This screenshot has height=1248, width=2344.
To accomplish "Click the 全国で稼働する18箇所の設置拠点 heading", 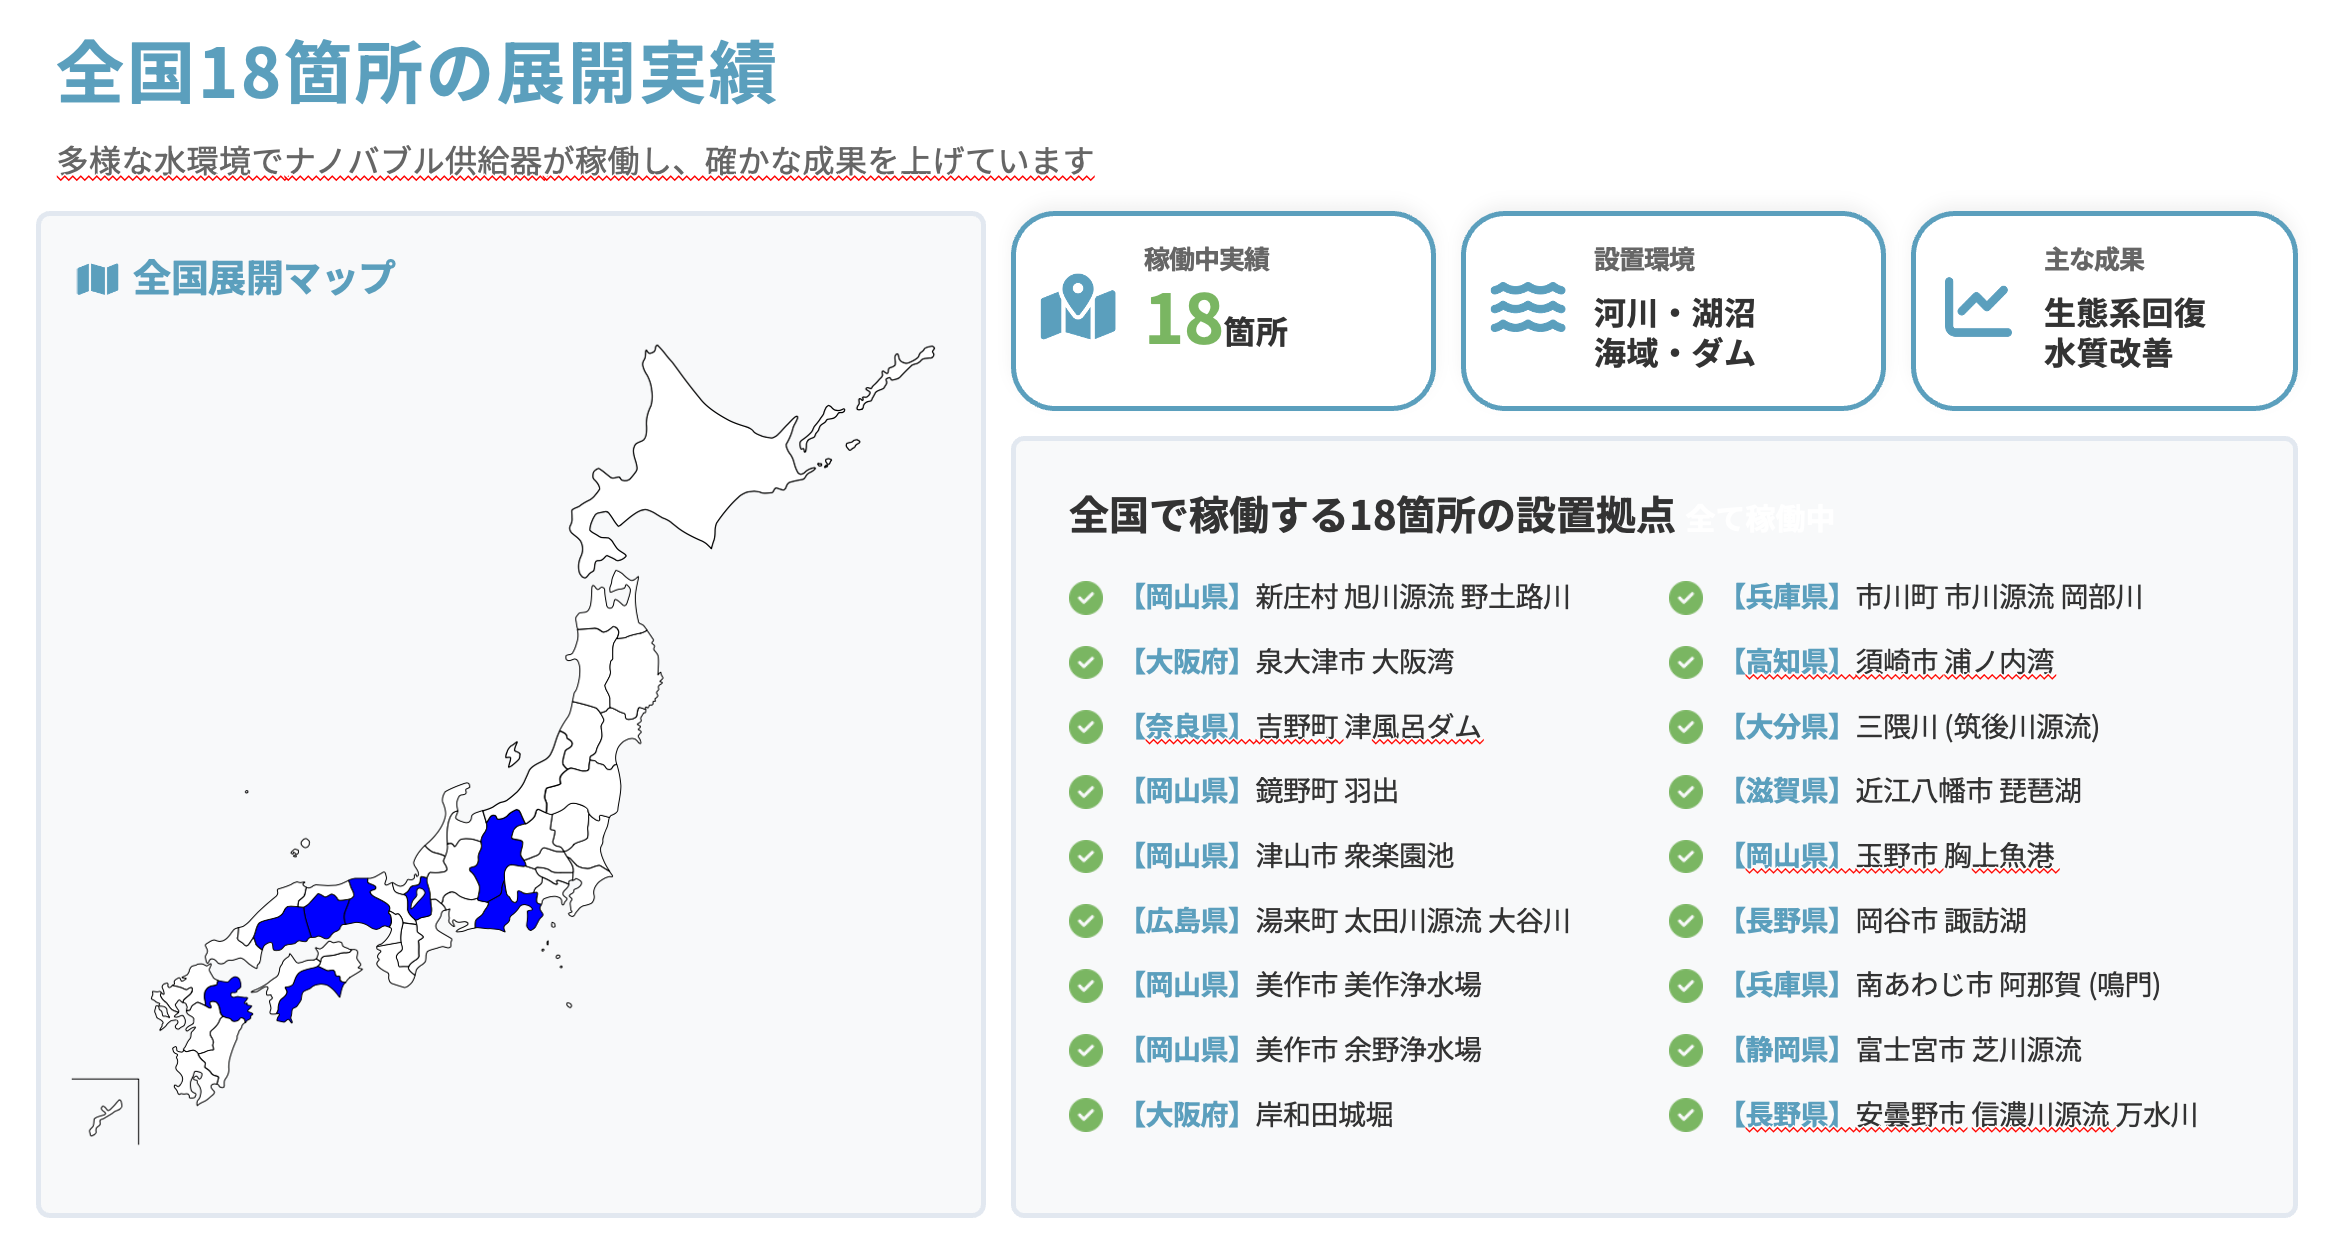I will pyautogui.click(x=1371, y=516).
